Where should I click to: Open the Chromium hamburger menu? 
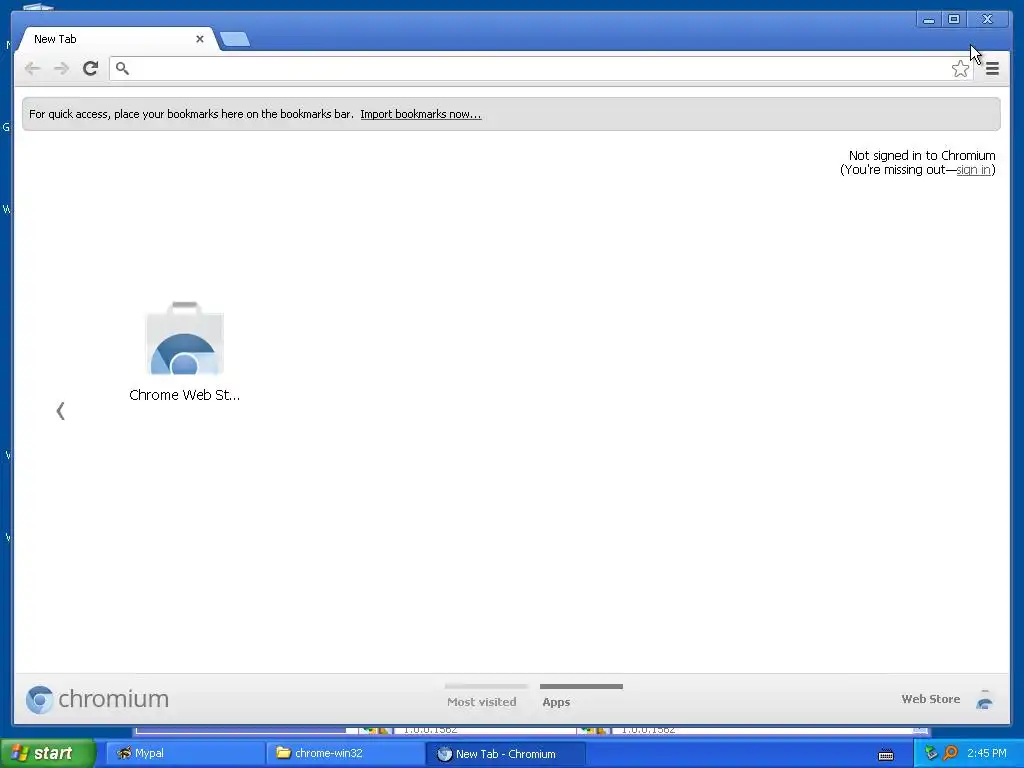coord(992,69)
